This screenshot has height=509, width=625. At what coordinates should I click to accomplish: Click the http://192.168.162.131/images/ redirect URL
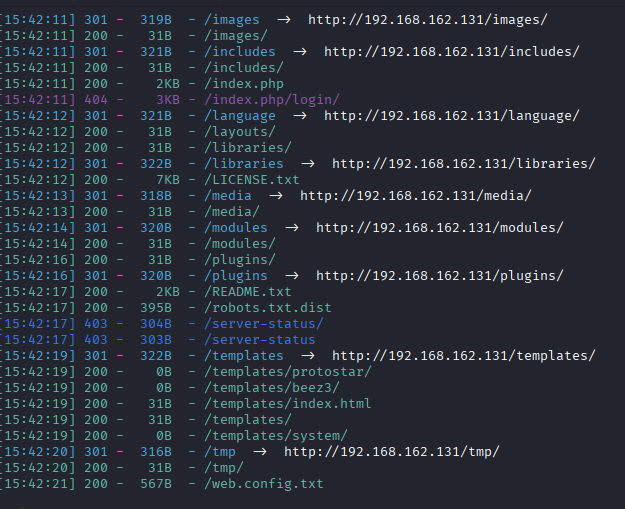click(x=428, y=20)
